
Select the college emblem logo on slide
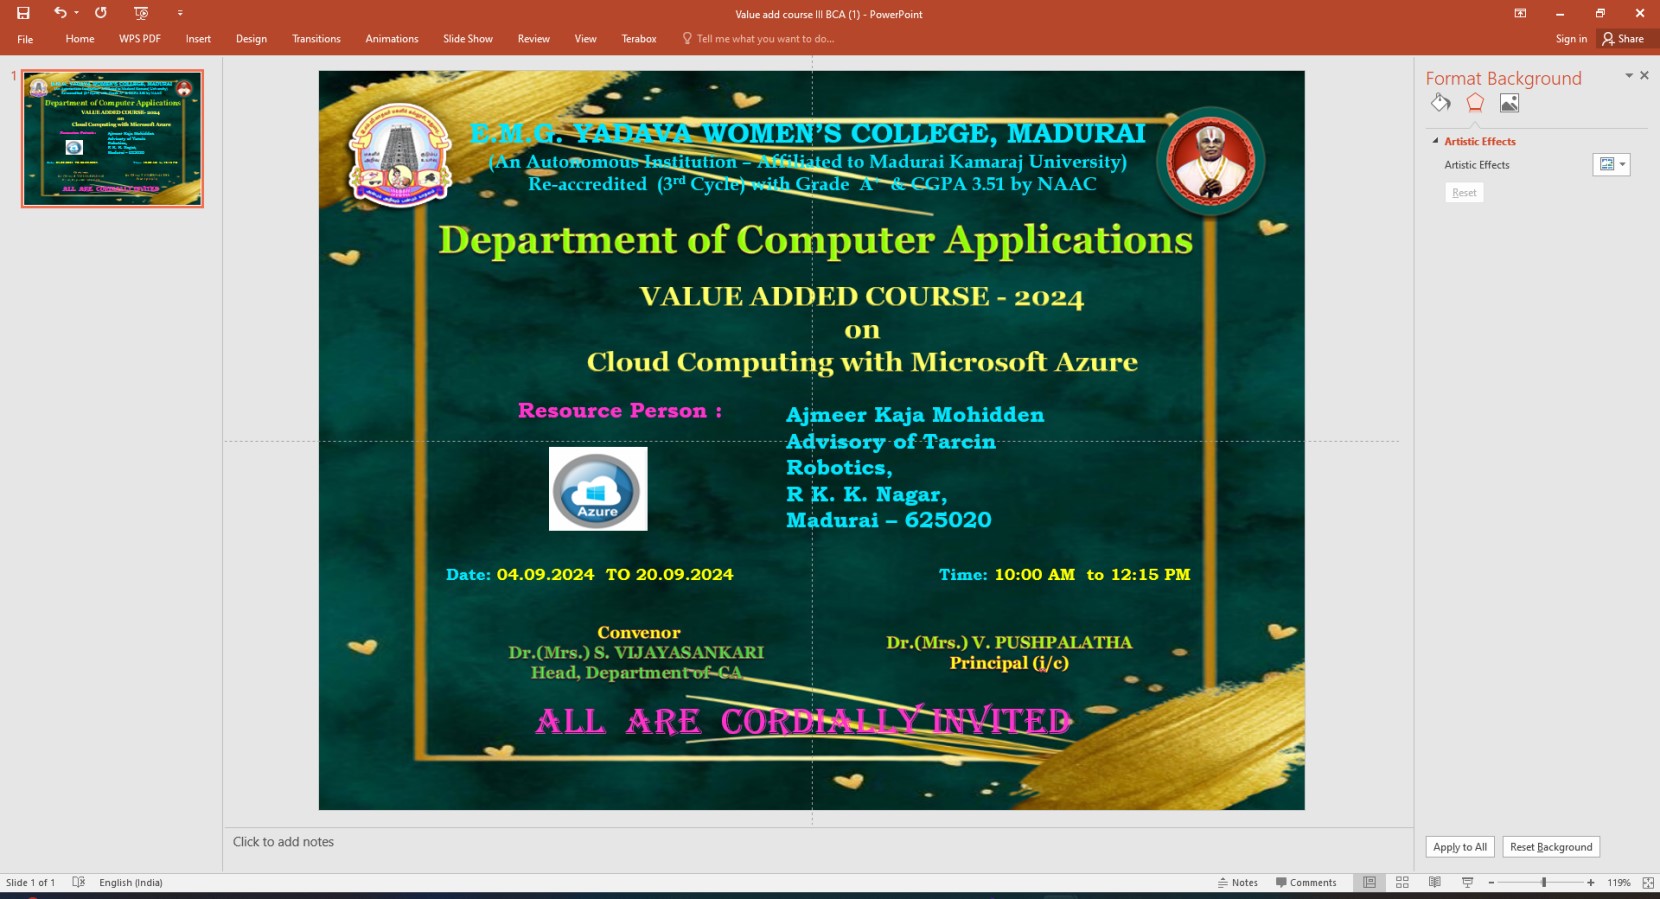[x=400, y=155]
